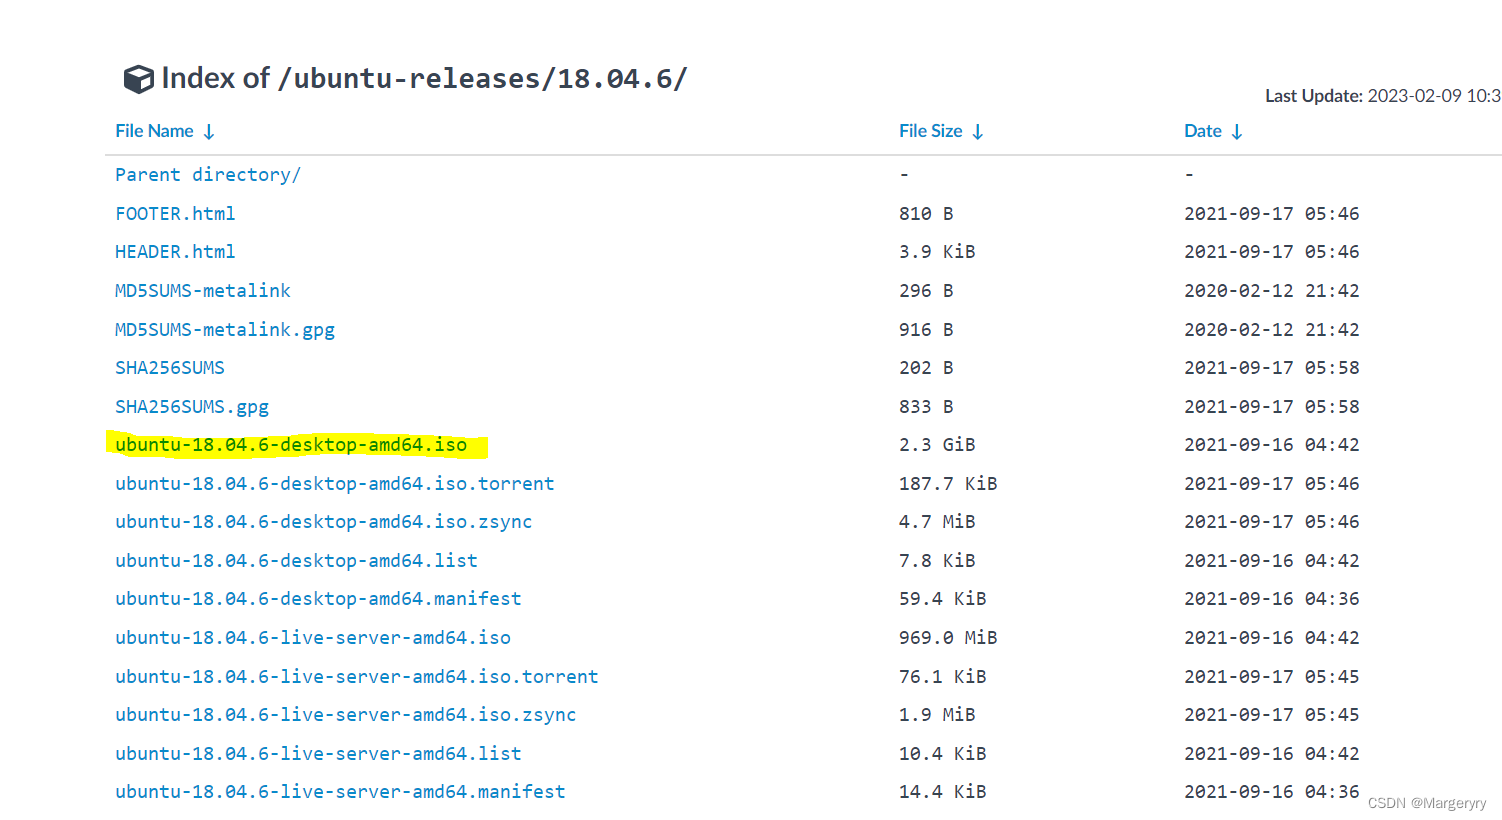
Task: Select the 202 B size value
Action: coord(926,368)
